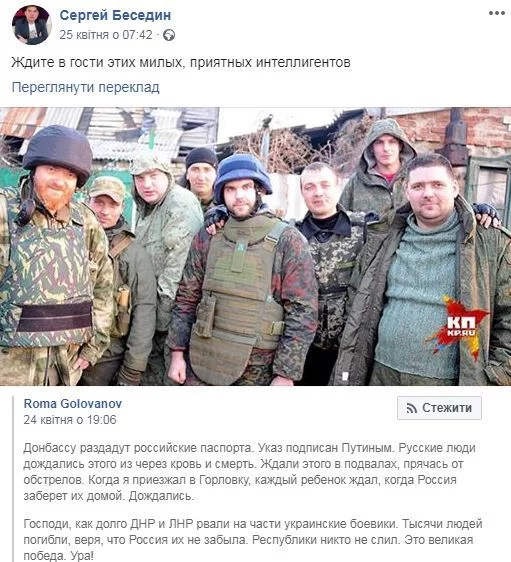
Task: Click the RSS feed icon in the Стежити button
Action: click(x=412, y=408)
